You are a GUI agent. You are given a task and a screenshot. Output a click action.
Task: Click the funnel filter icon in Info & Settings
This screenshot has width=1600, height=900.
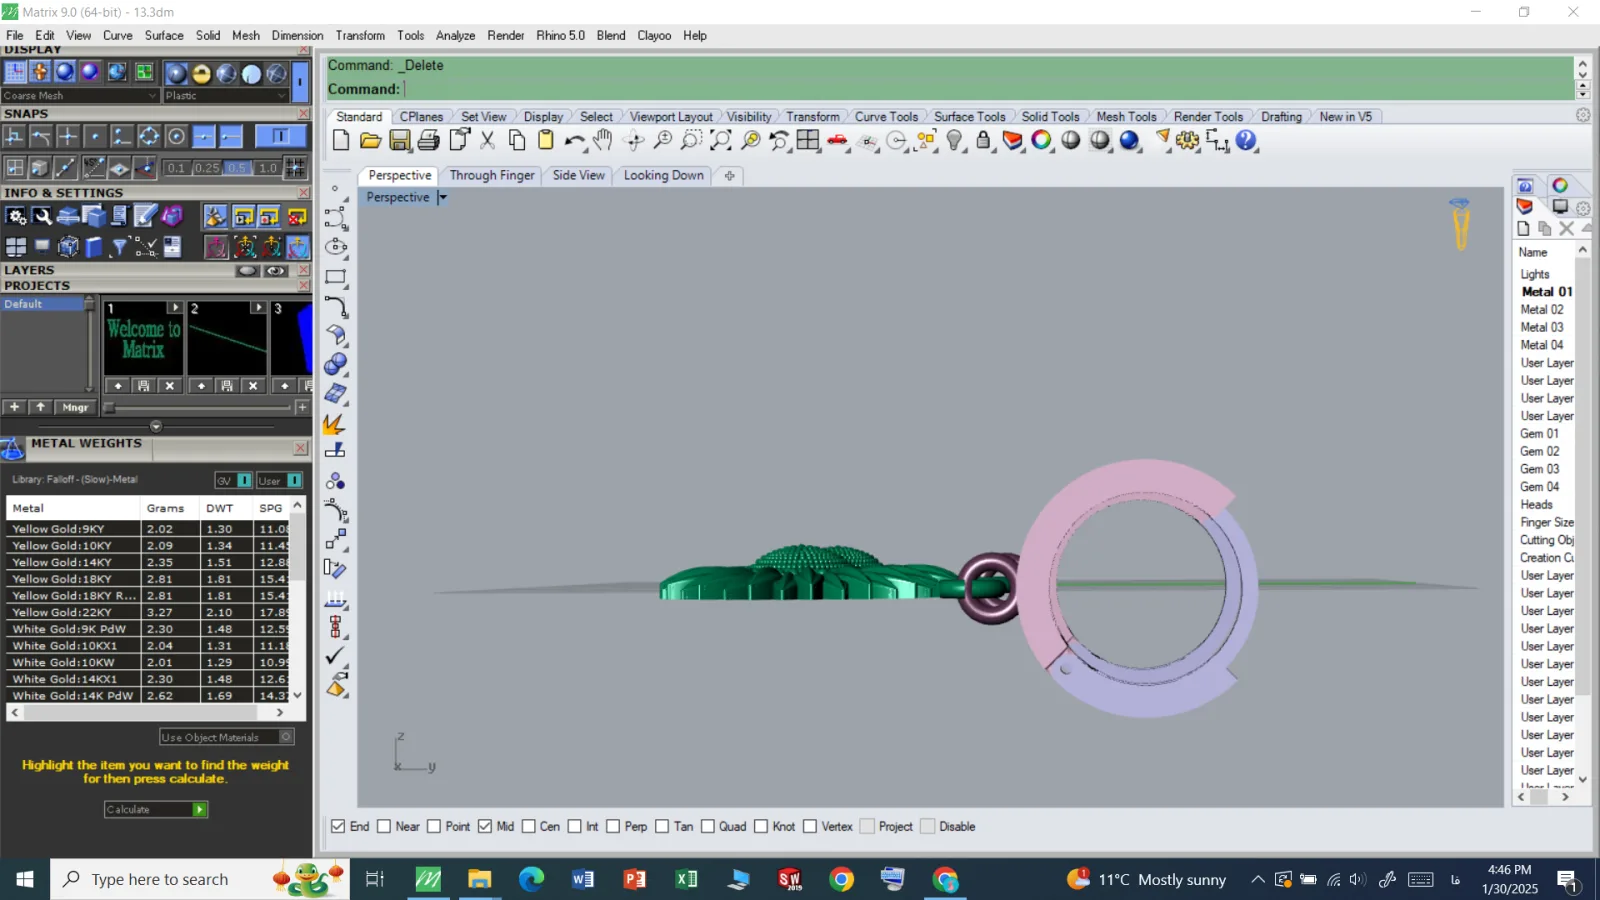pyautogui.click(x=120, y=247)
